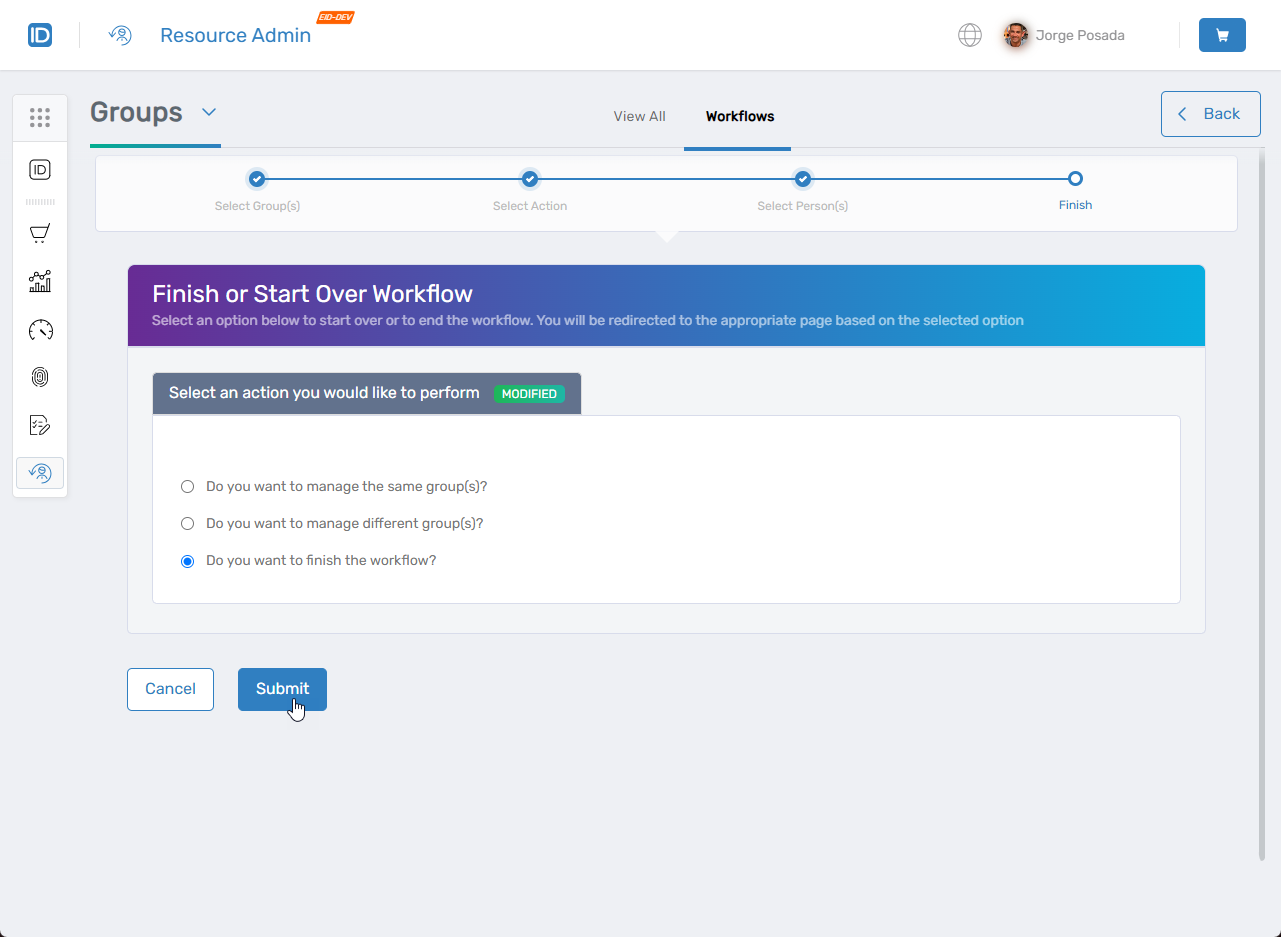Open the dashboard speedometer icon in sidebar
Screen dimensions: 1281x937
point(40,329)
